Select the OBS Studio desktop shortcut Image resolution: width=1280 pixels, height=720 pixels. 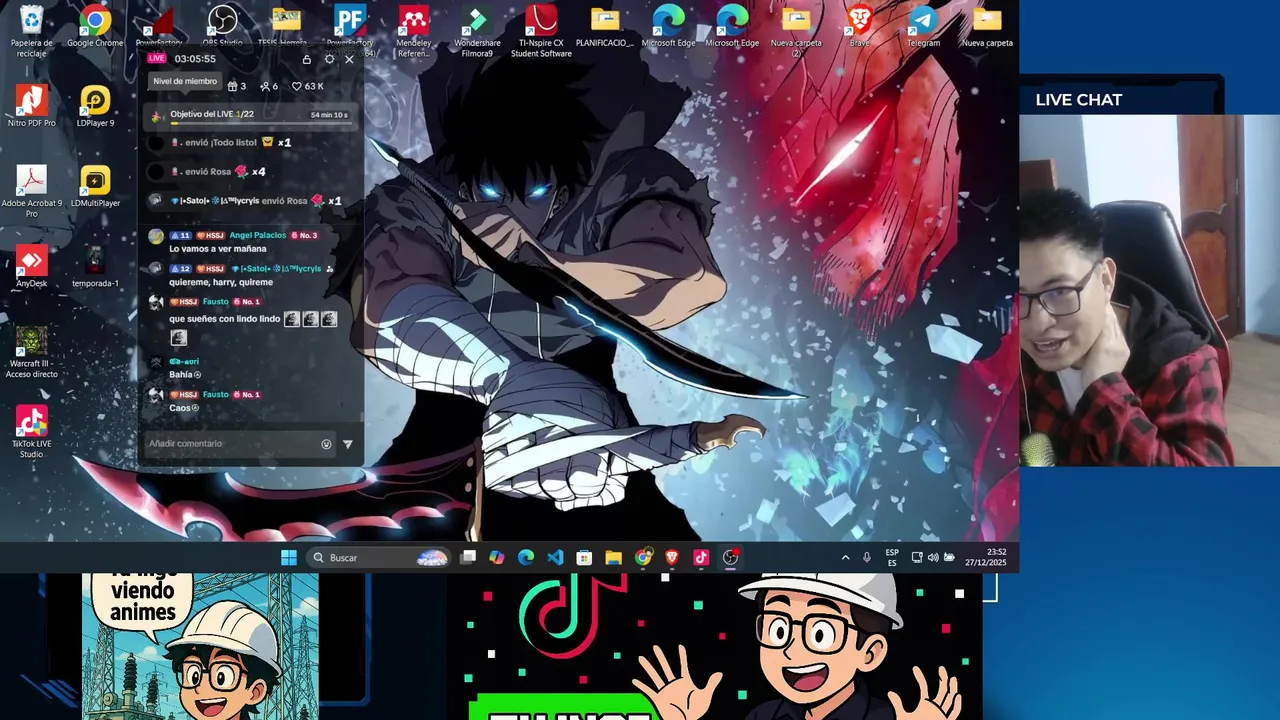coord(222,26)
